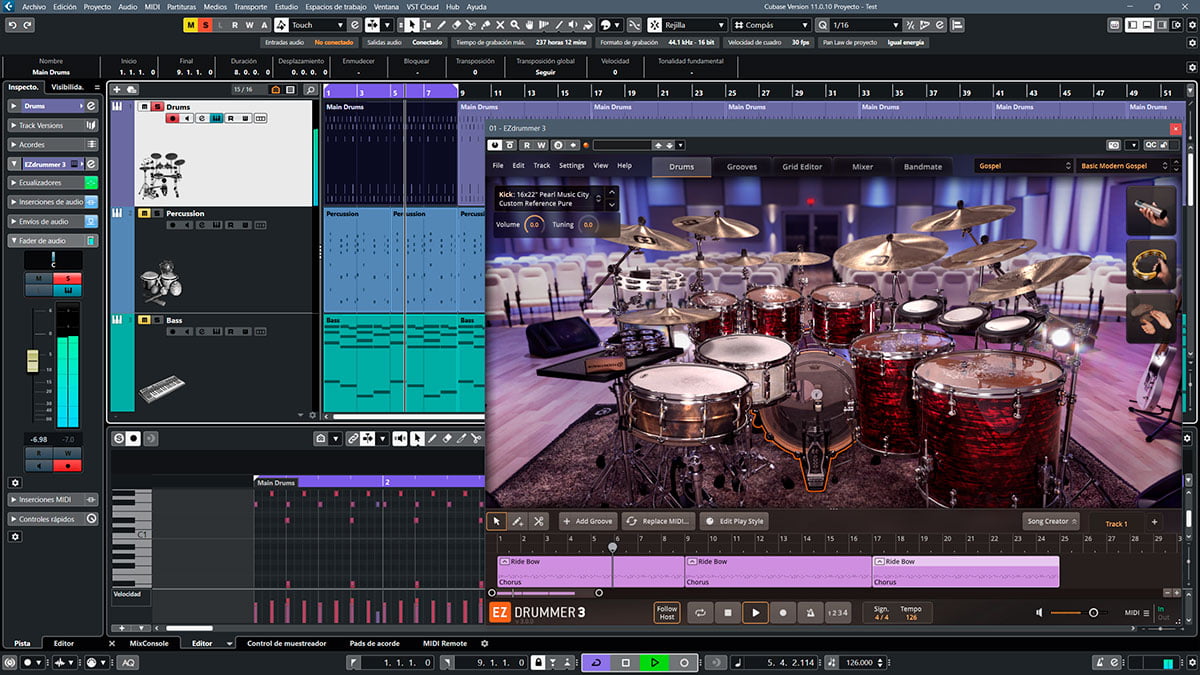
Task: Select the Erase tool in Cubase toolbar
Action: (456, 25)
